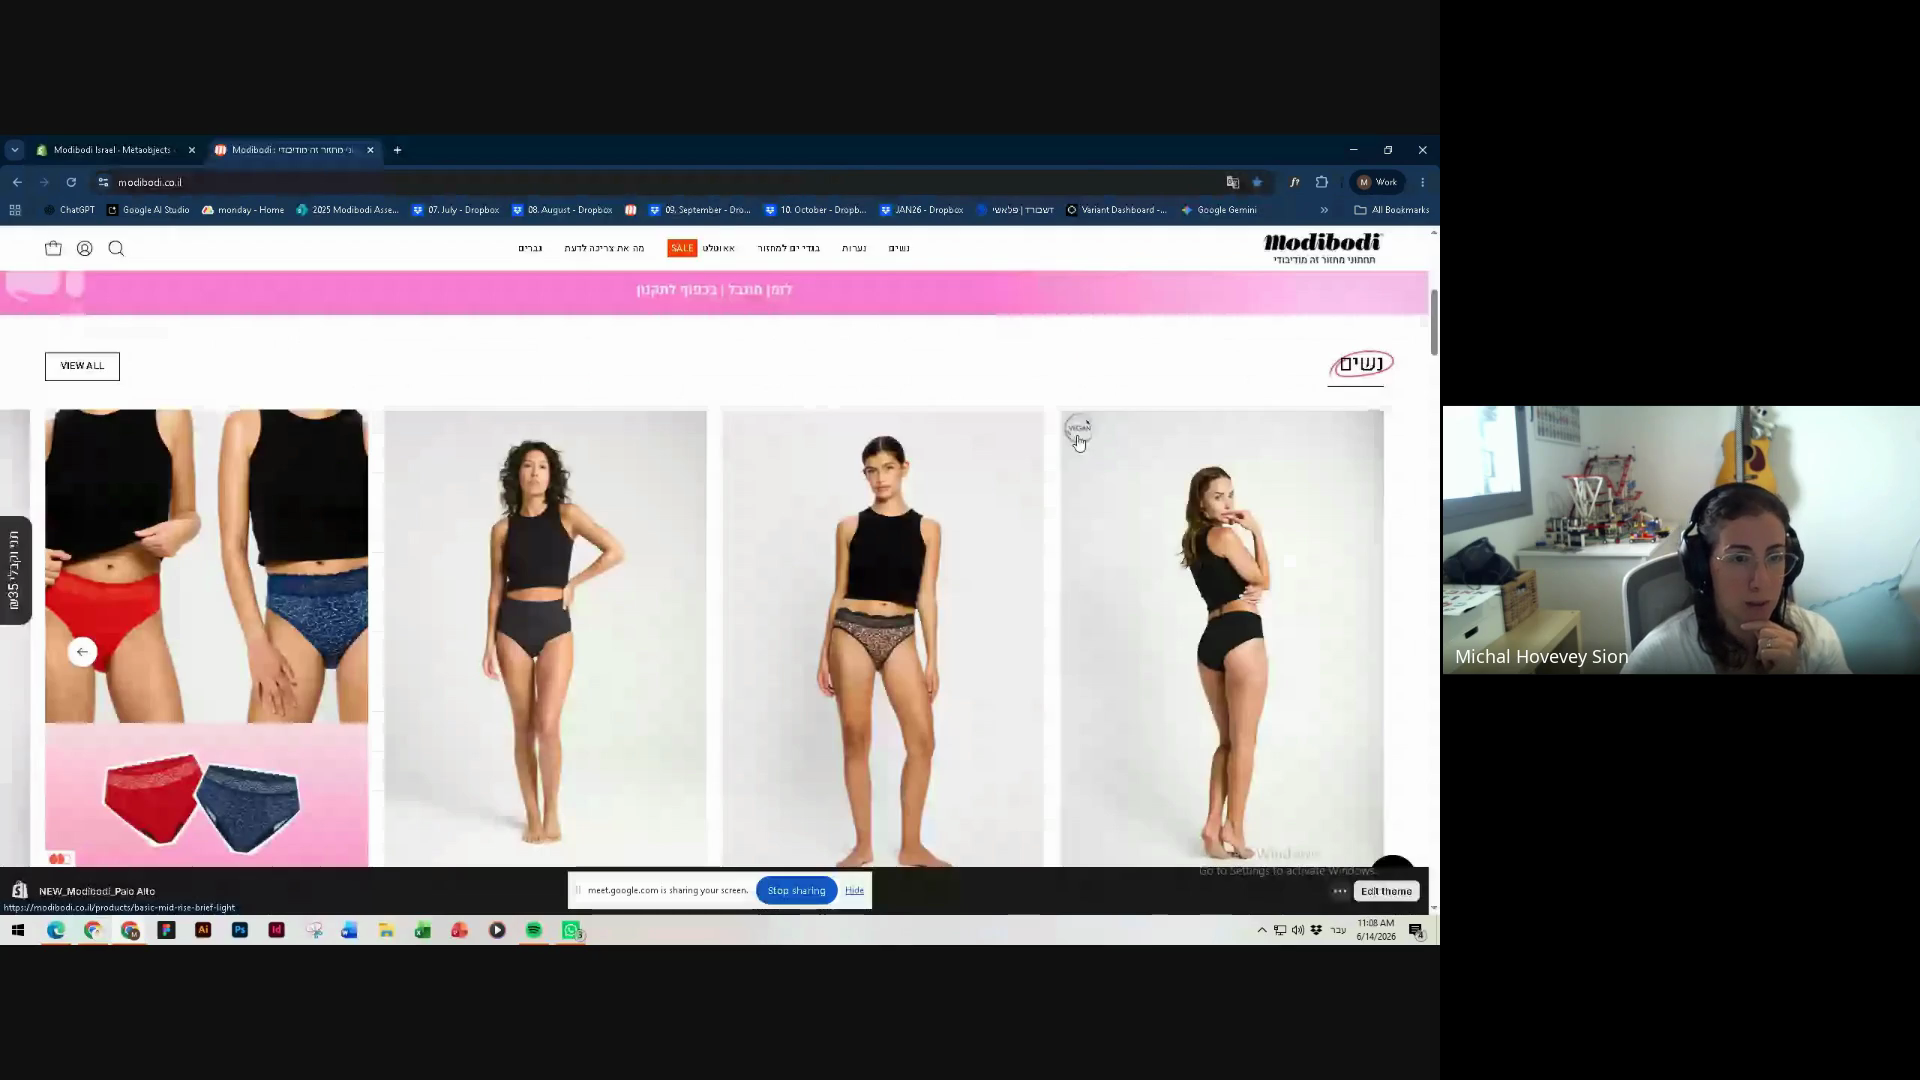Screen dimensions: 1920x1080
Task: Click the fonts extension icon in toolbar
Action: click(1294, 182)
